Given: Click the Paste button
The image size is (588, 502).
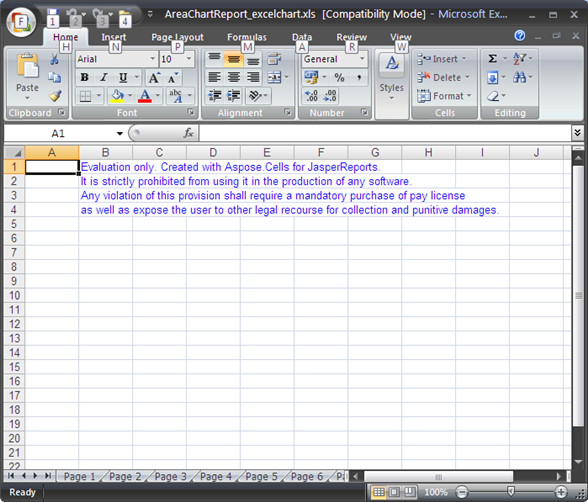Looking at the screenshot, I should [x=27, y=76].
